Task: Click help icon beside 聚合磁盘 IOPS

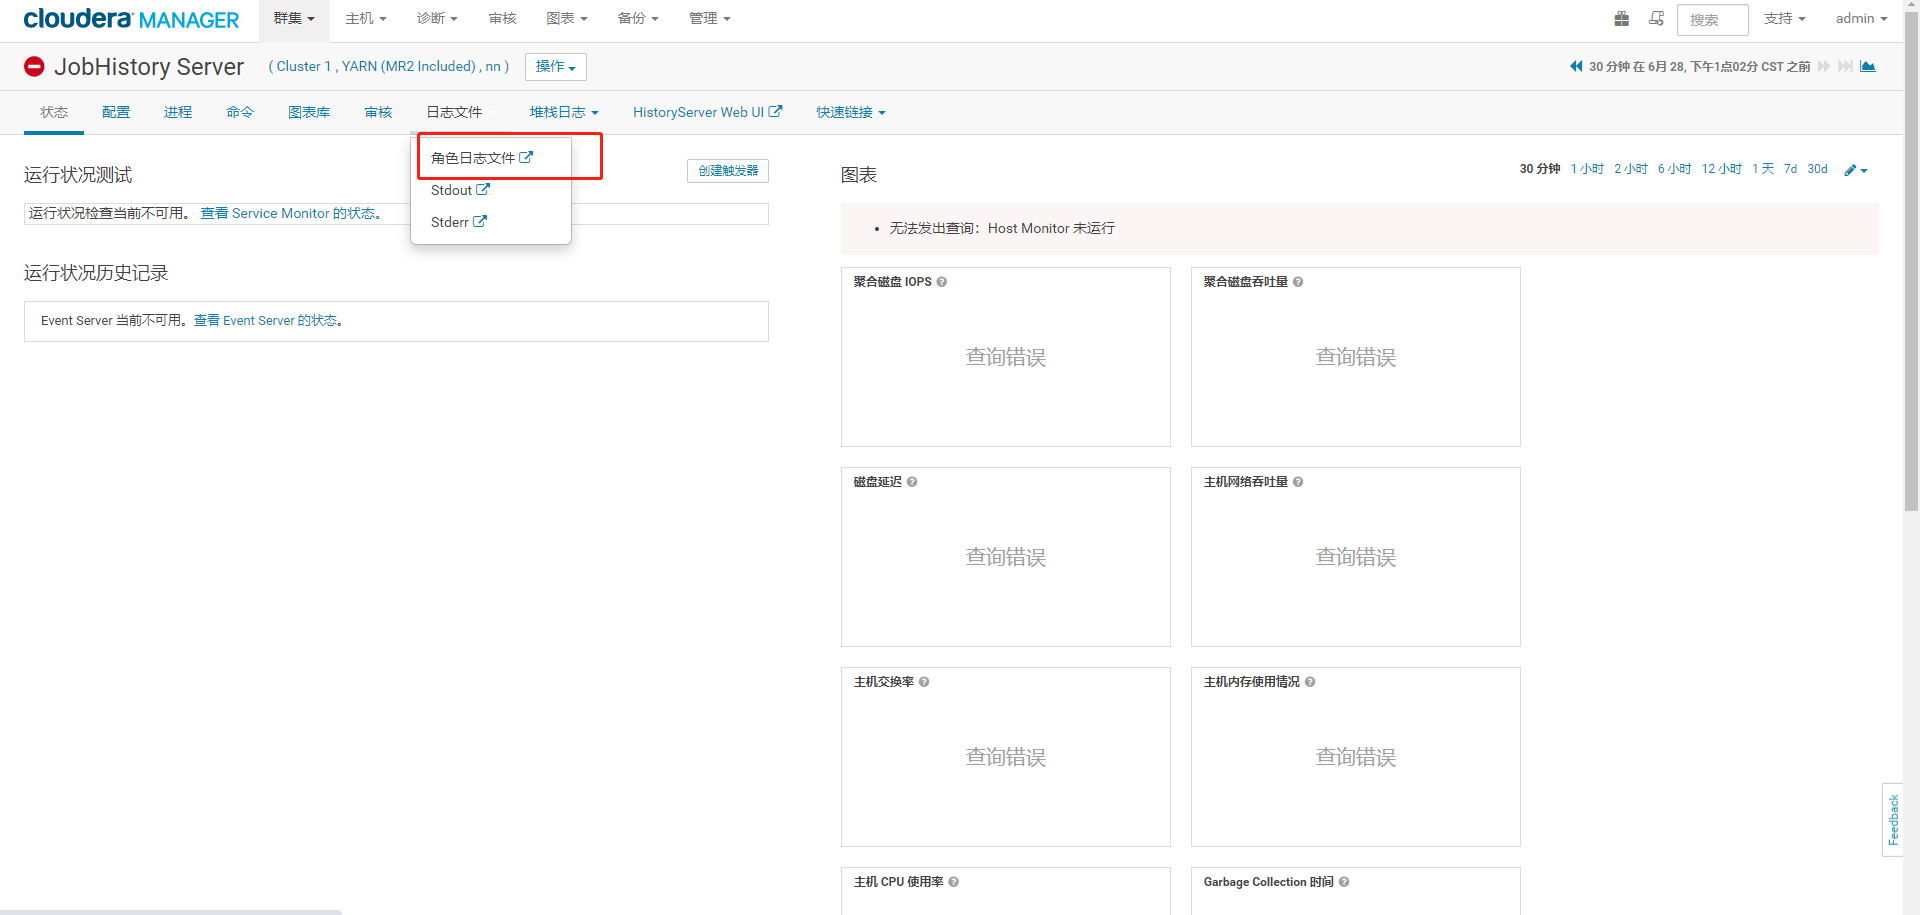Action: click(x=942, y=282)
